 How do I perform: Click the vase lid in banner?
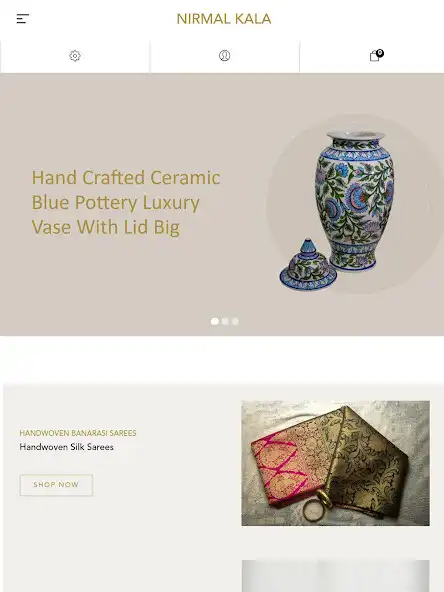click(308, 265)
